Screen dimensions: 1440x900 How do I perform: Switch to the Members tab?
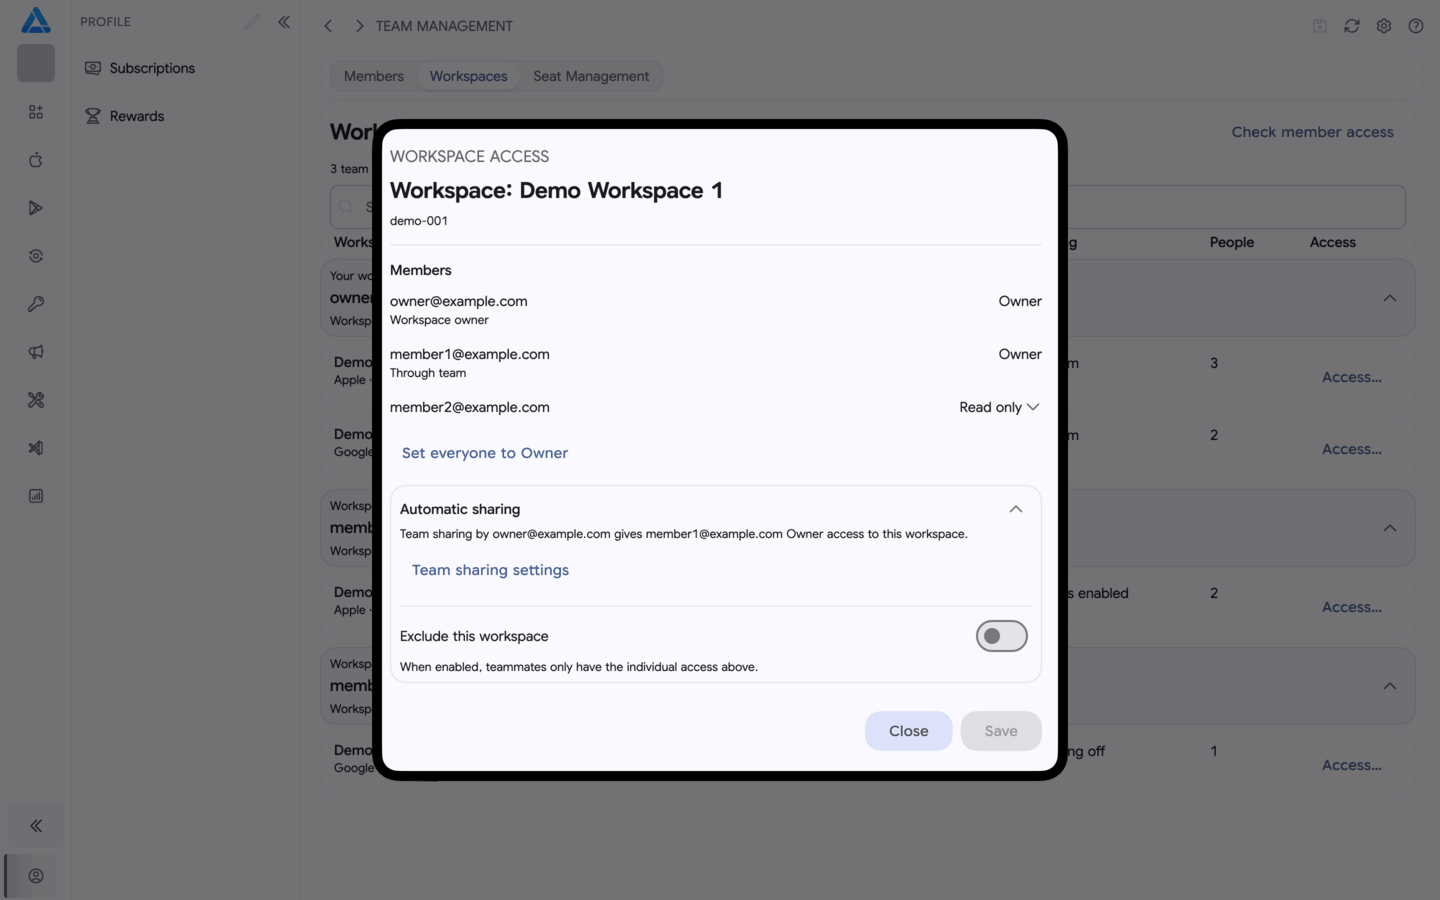(x=374, y=76)
